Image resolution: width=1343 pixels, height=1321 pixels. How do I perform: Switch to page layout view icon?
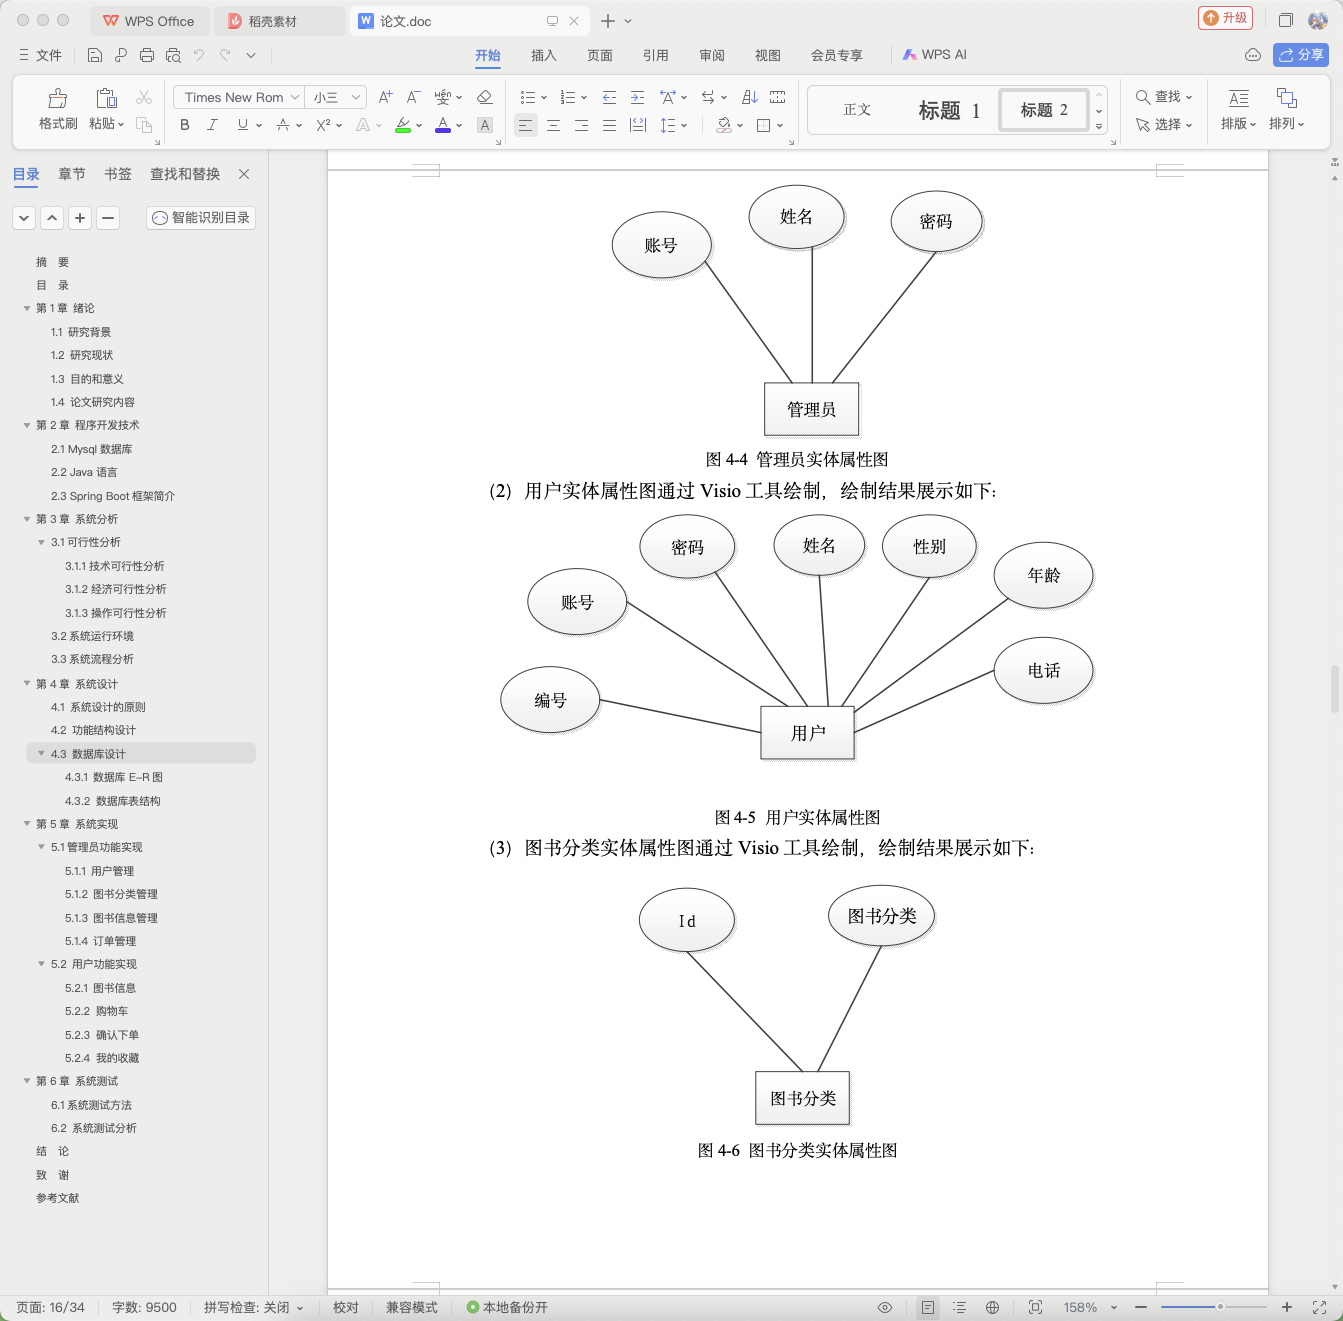pos(928,1307)
